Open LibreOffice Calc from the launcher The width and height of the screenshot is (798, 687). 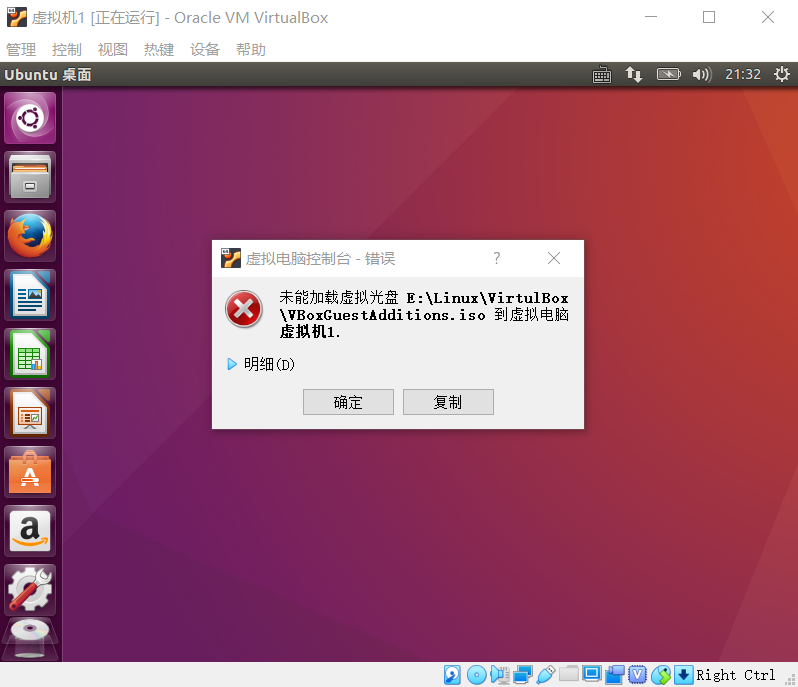click(x=30, y=354)
